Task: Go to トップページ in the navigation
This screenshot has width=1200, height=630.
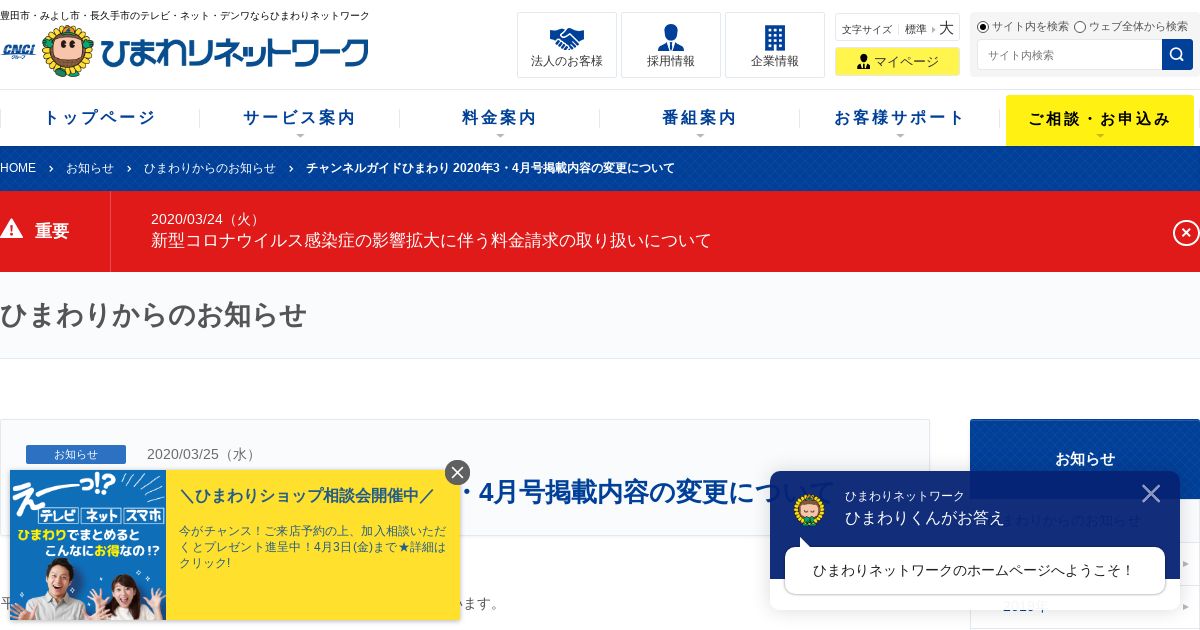Action: (x=100, y=118)
